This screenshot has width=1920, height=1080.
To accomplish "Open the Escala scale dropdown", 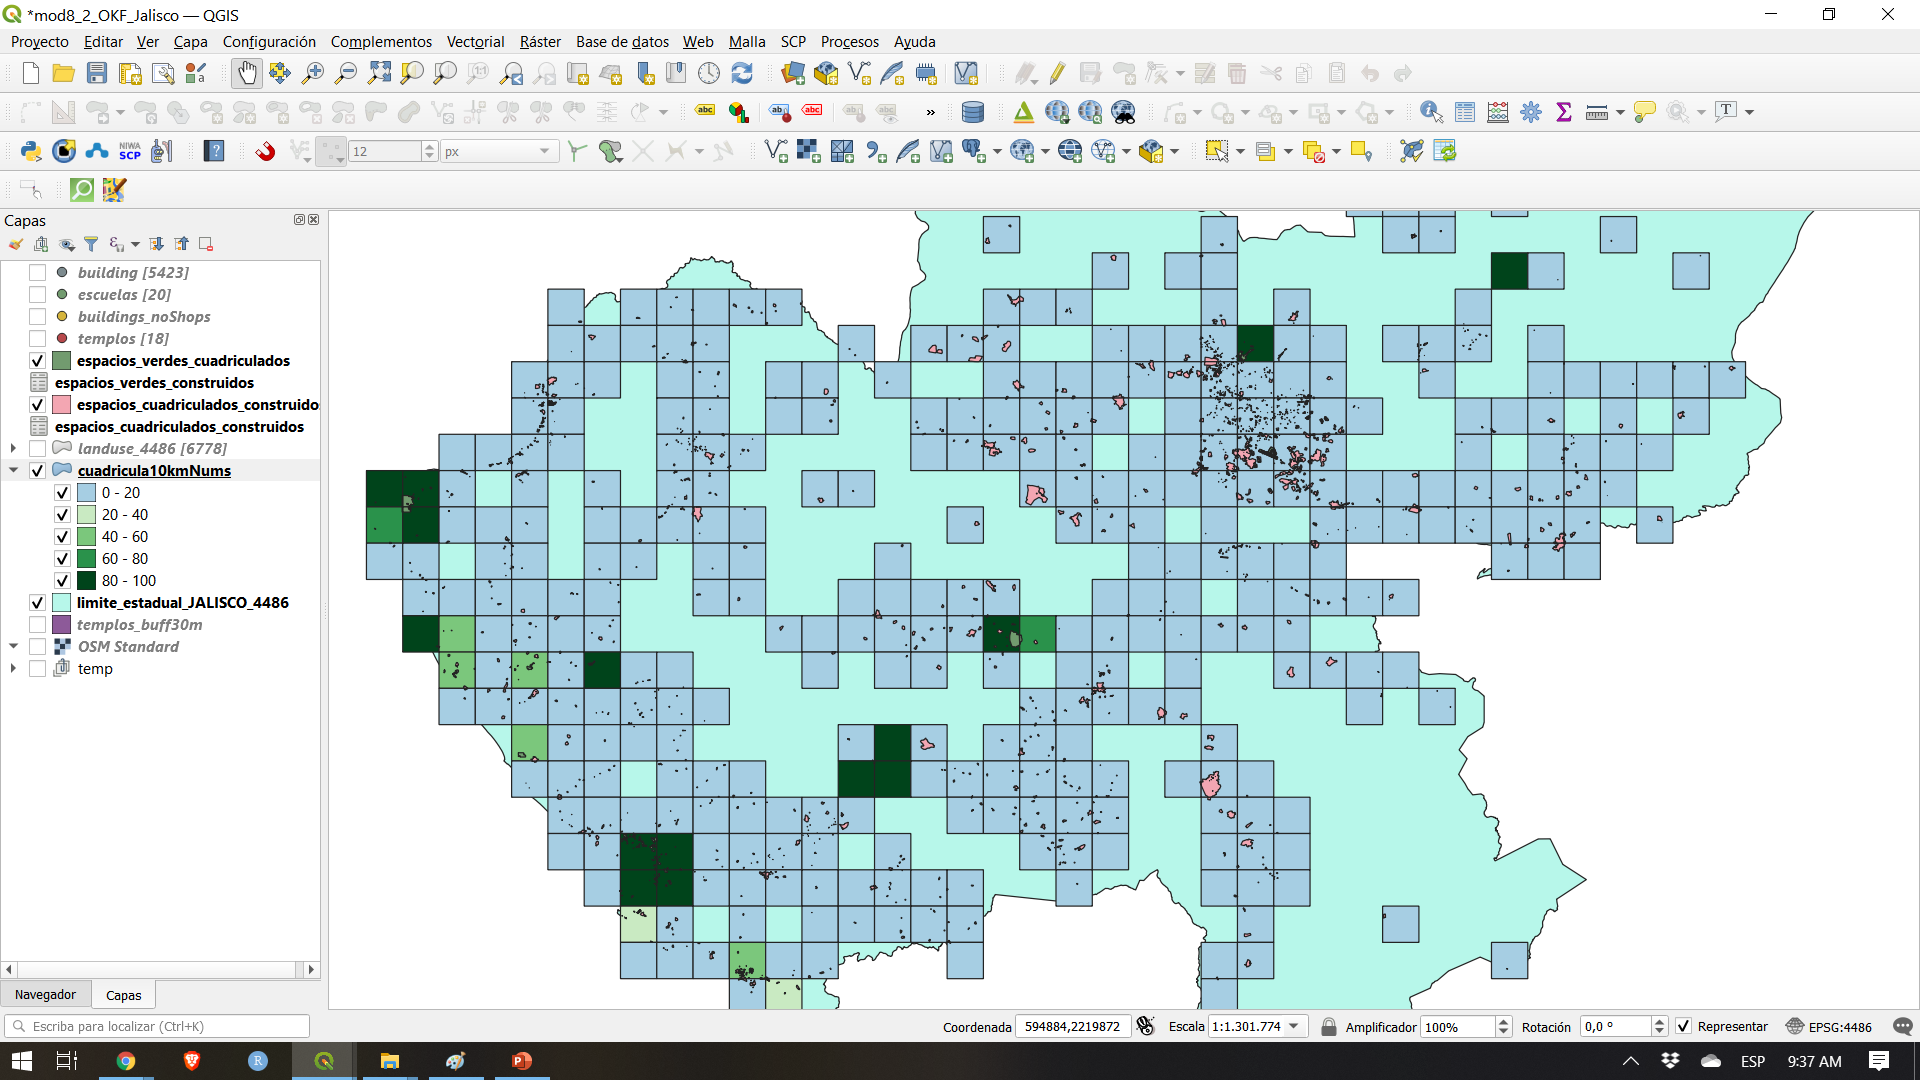I will (1294, 1027).
